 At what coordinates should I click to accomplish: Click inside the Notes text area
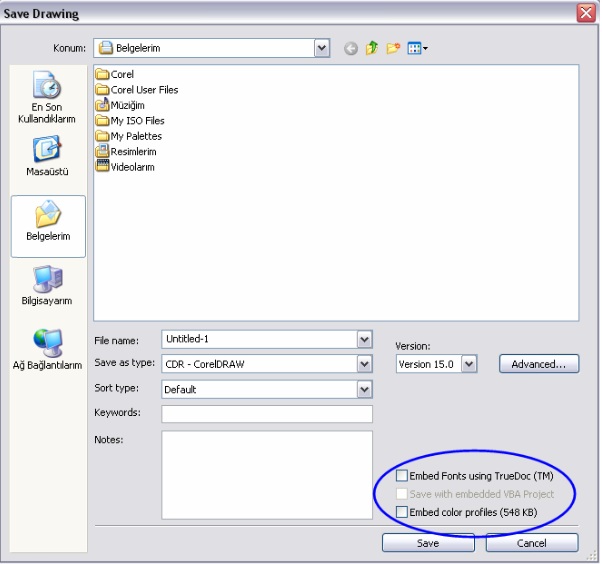pos(267,475)
